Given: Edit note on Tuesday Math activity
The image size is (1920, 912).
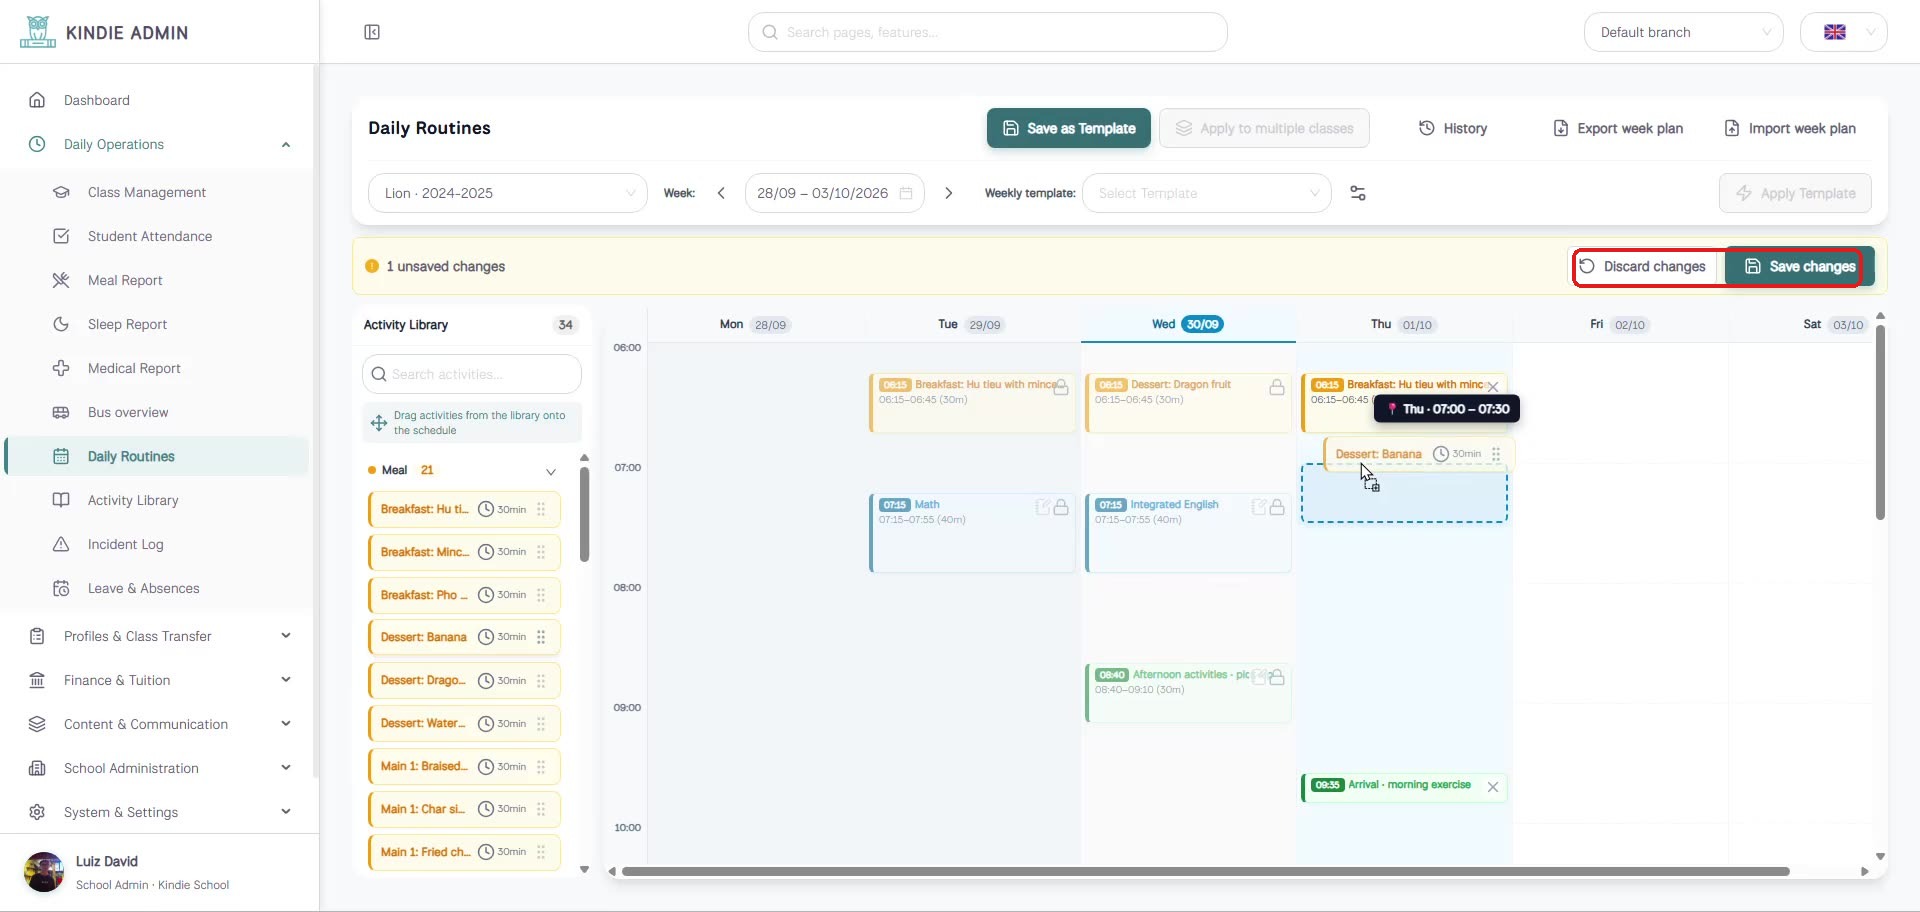Looking at the screenshot, I should (x=1043, y=507).
